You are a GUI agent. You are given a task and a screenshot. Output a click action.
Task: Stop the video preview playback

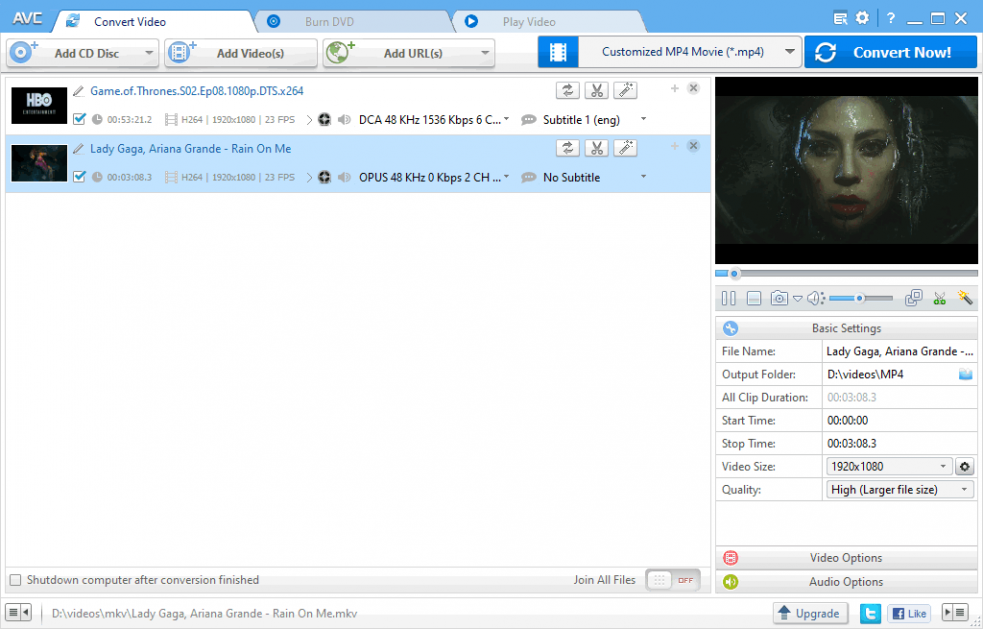coord(754,298)
